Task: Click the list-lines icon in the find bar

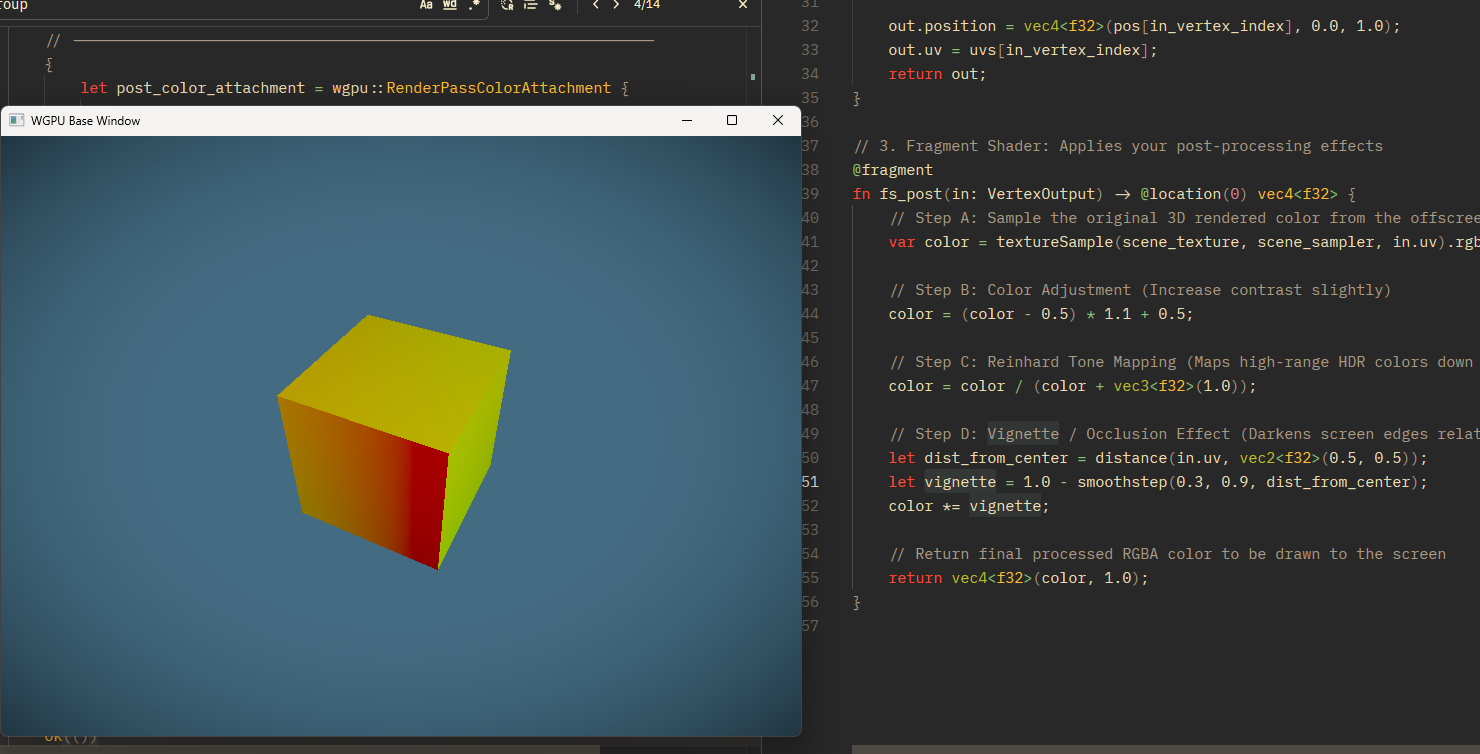Action: [530, 5]
